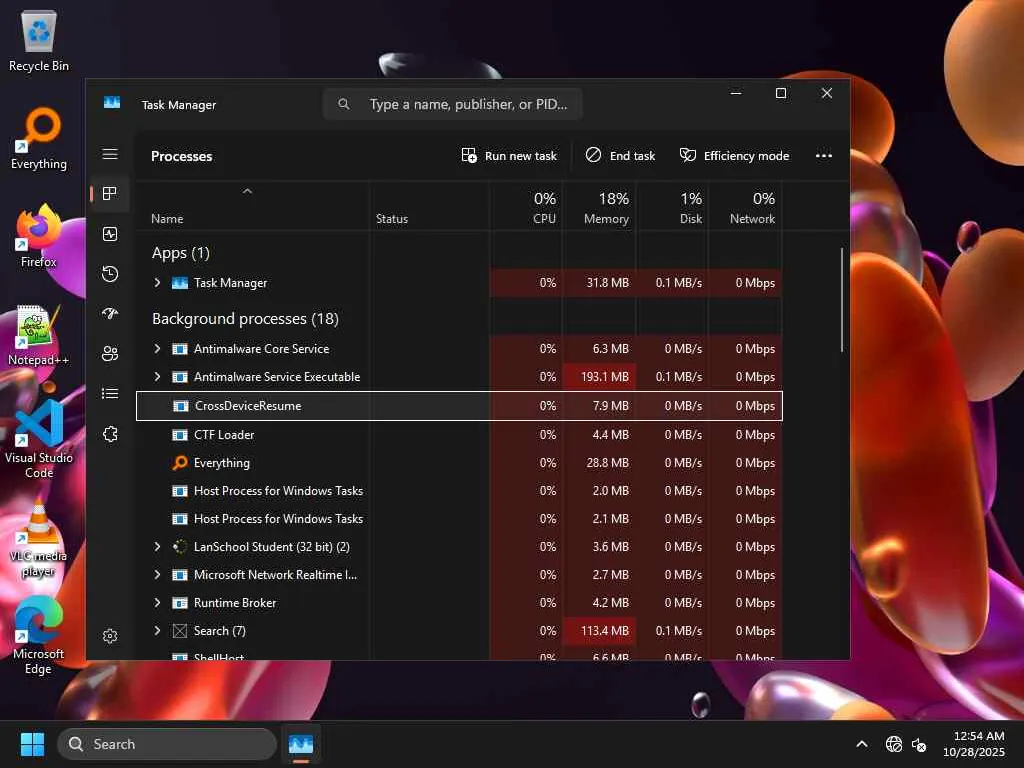
Task: Click the taskbar Search box
Action: point(167,744)
